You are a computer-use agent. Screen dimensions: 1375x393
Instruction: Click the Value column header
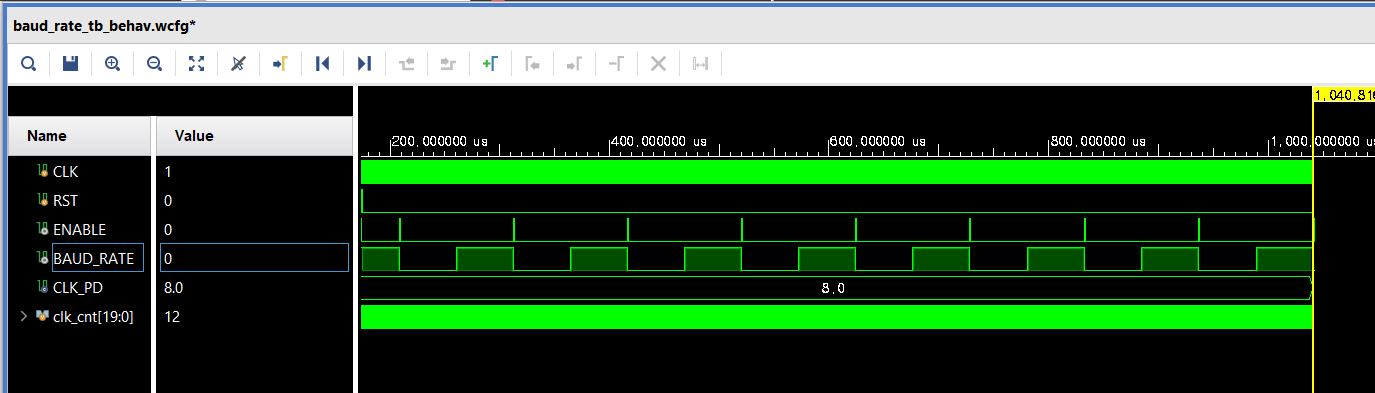coord(254,136)
